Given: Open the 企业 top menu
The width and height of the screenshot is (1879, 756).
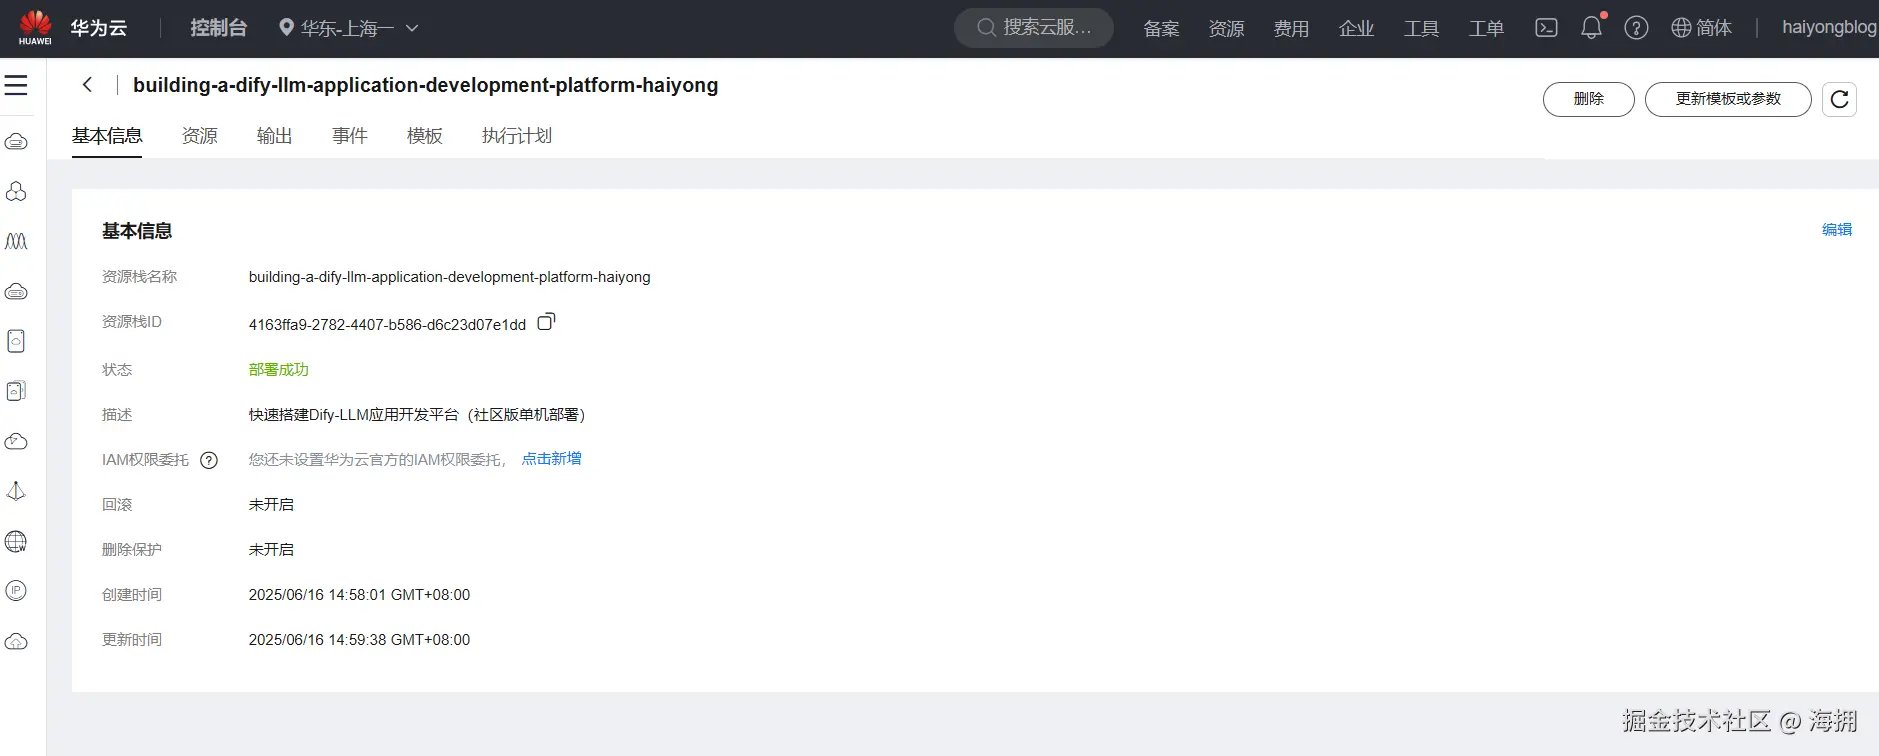Looking at the screenshot, I should tap(1356, 29).
